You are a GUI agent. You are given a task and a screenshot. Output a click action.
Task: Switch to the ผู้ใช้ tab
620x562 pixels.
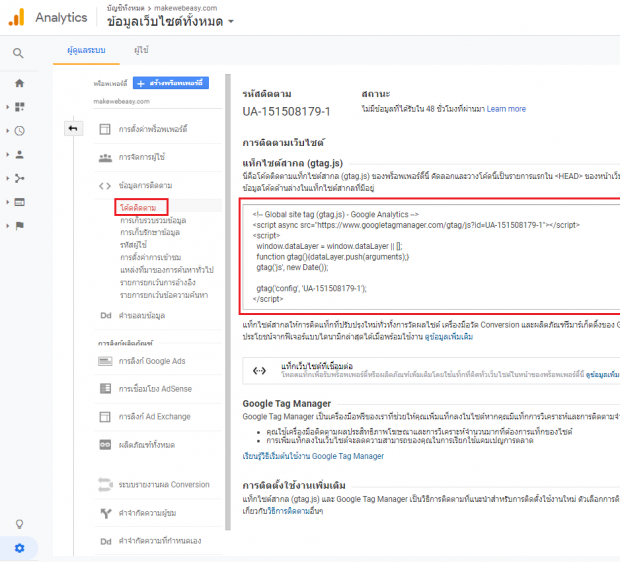141,49
